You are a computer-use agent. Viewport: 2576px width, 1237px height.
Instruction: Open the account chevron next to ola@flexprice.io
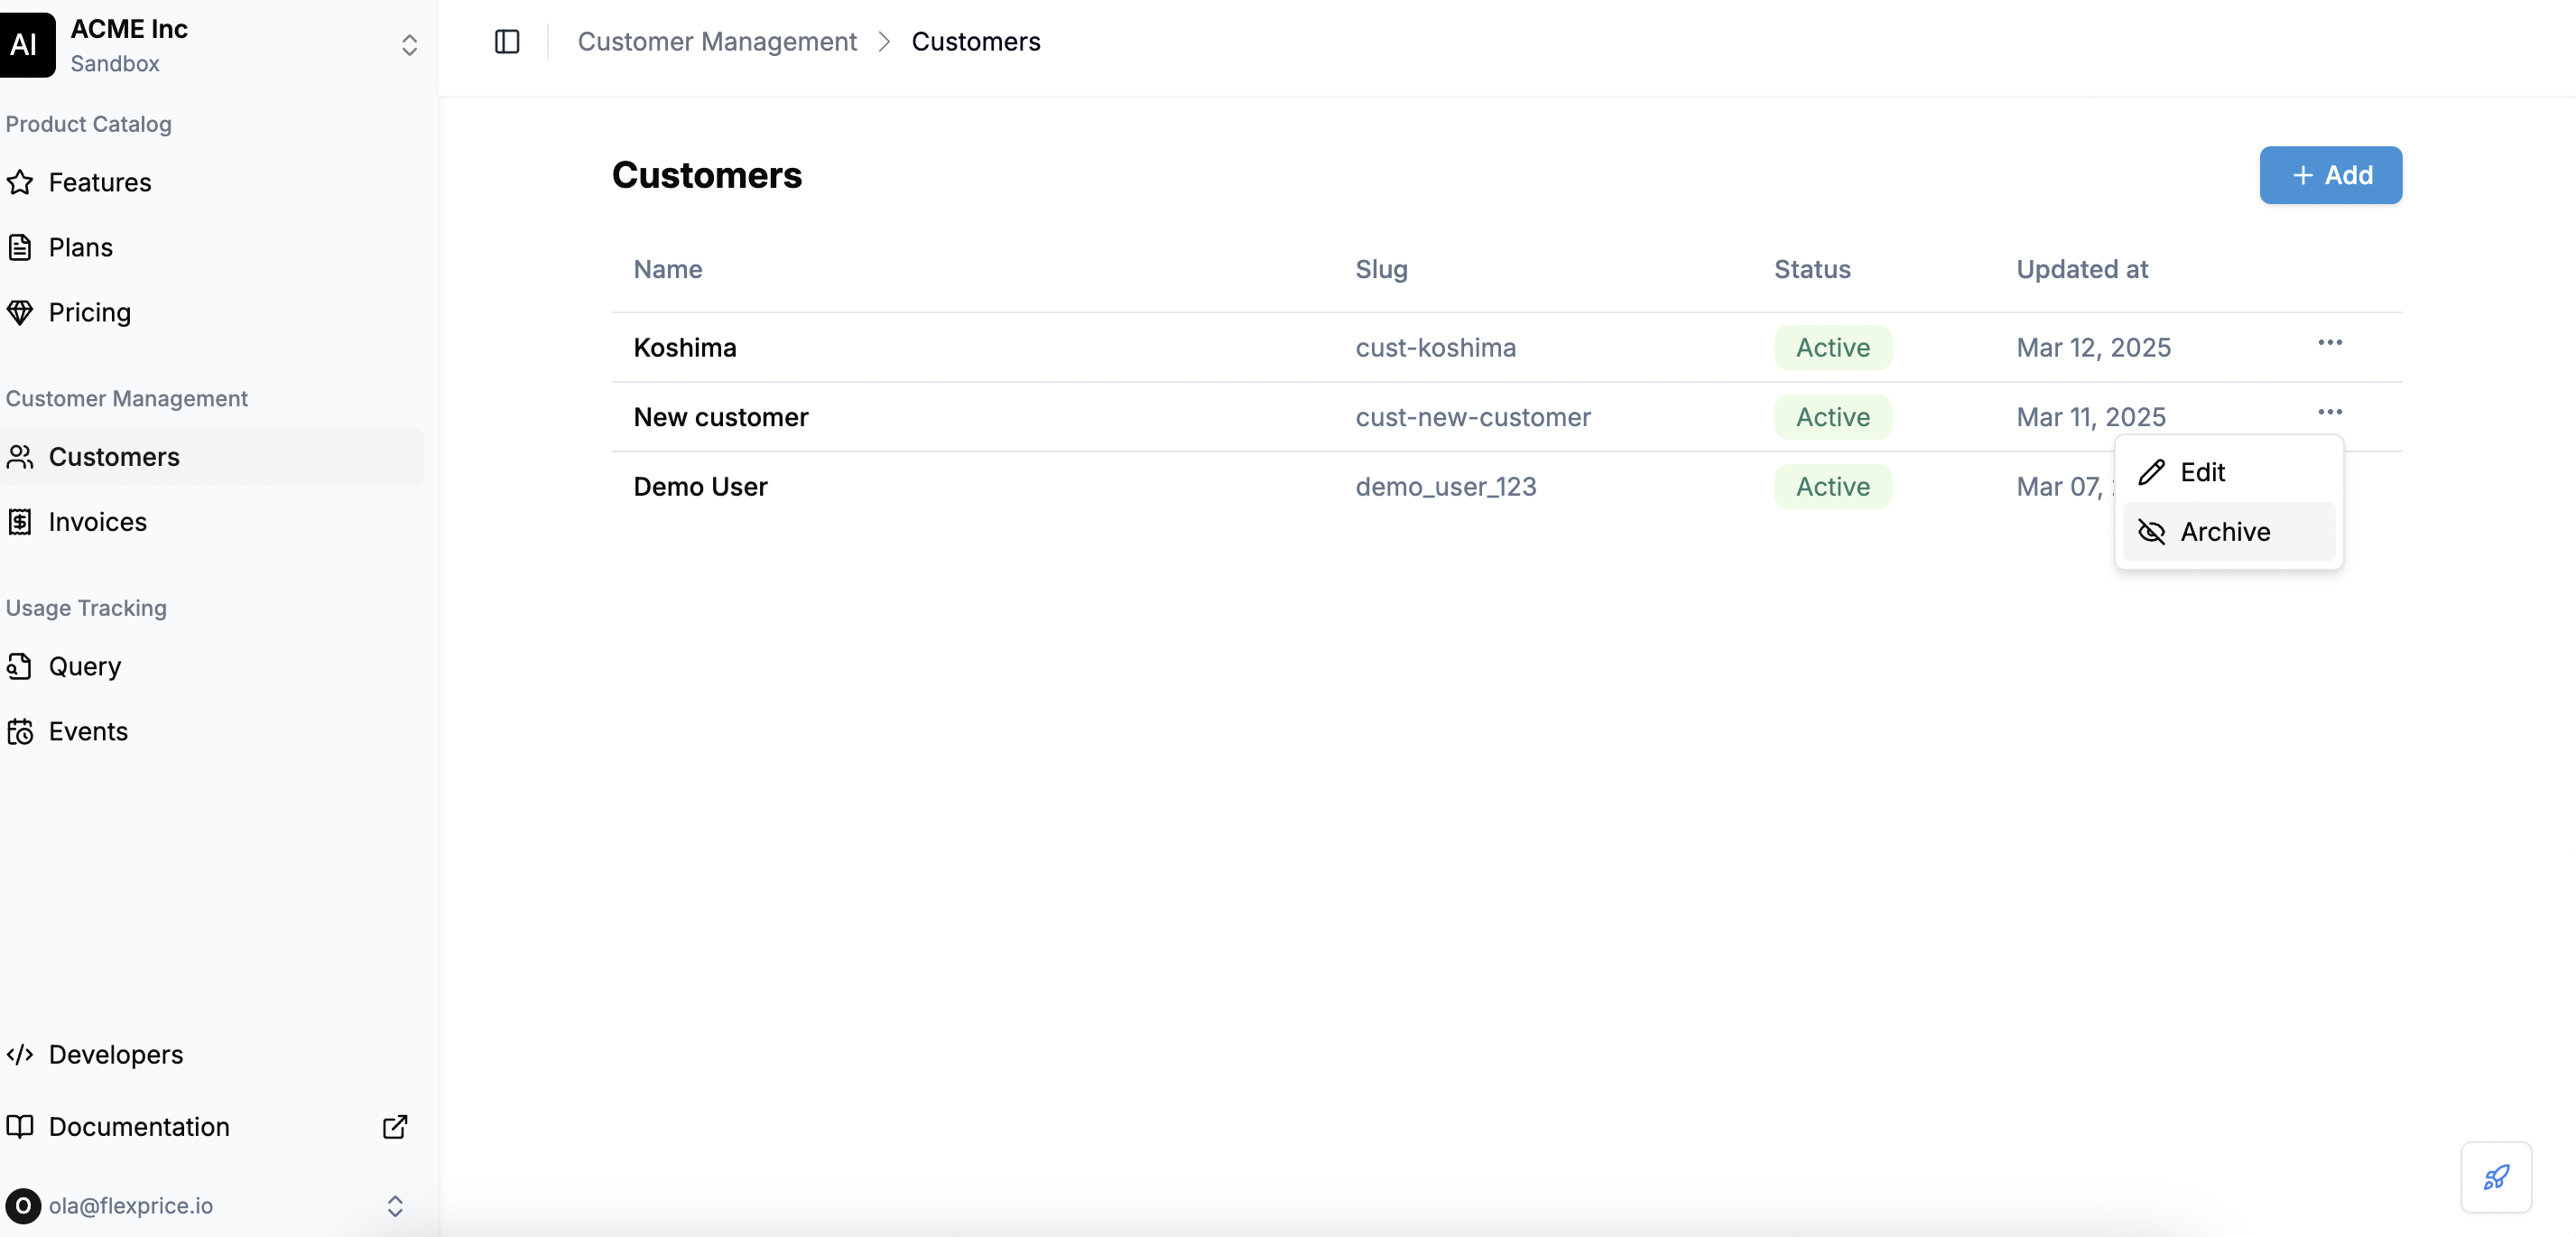click(396, 1205)
